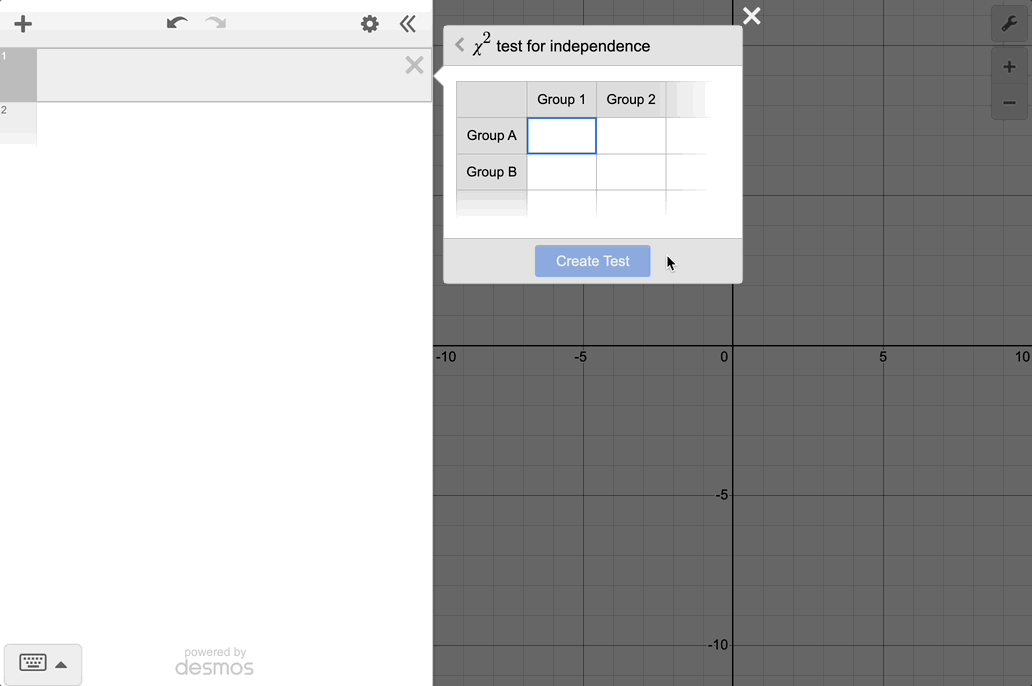
Task: Undo the last action
Action: (177, 23)
